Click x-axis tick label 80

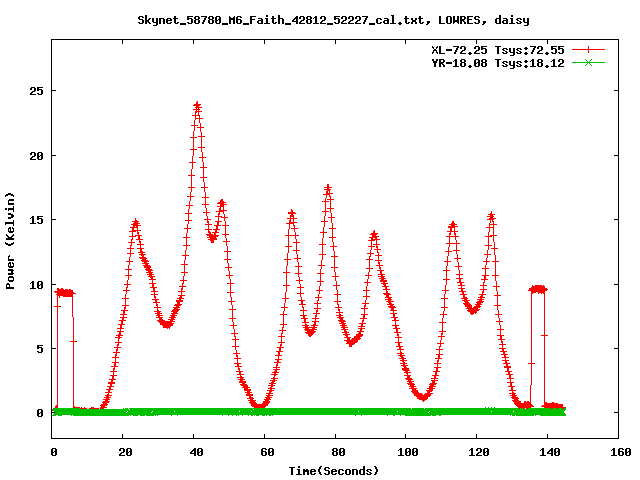338,452
